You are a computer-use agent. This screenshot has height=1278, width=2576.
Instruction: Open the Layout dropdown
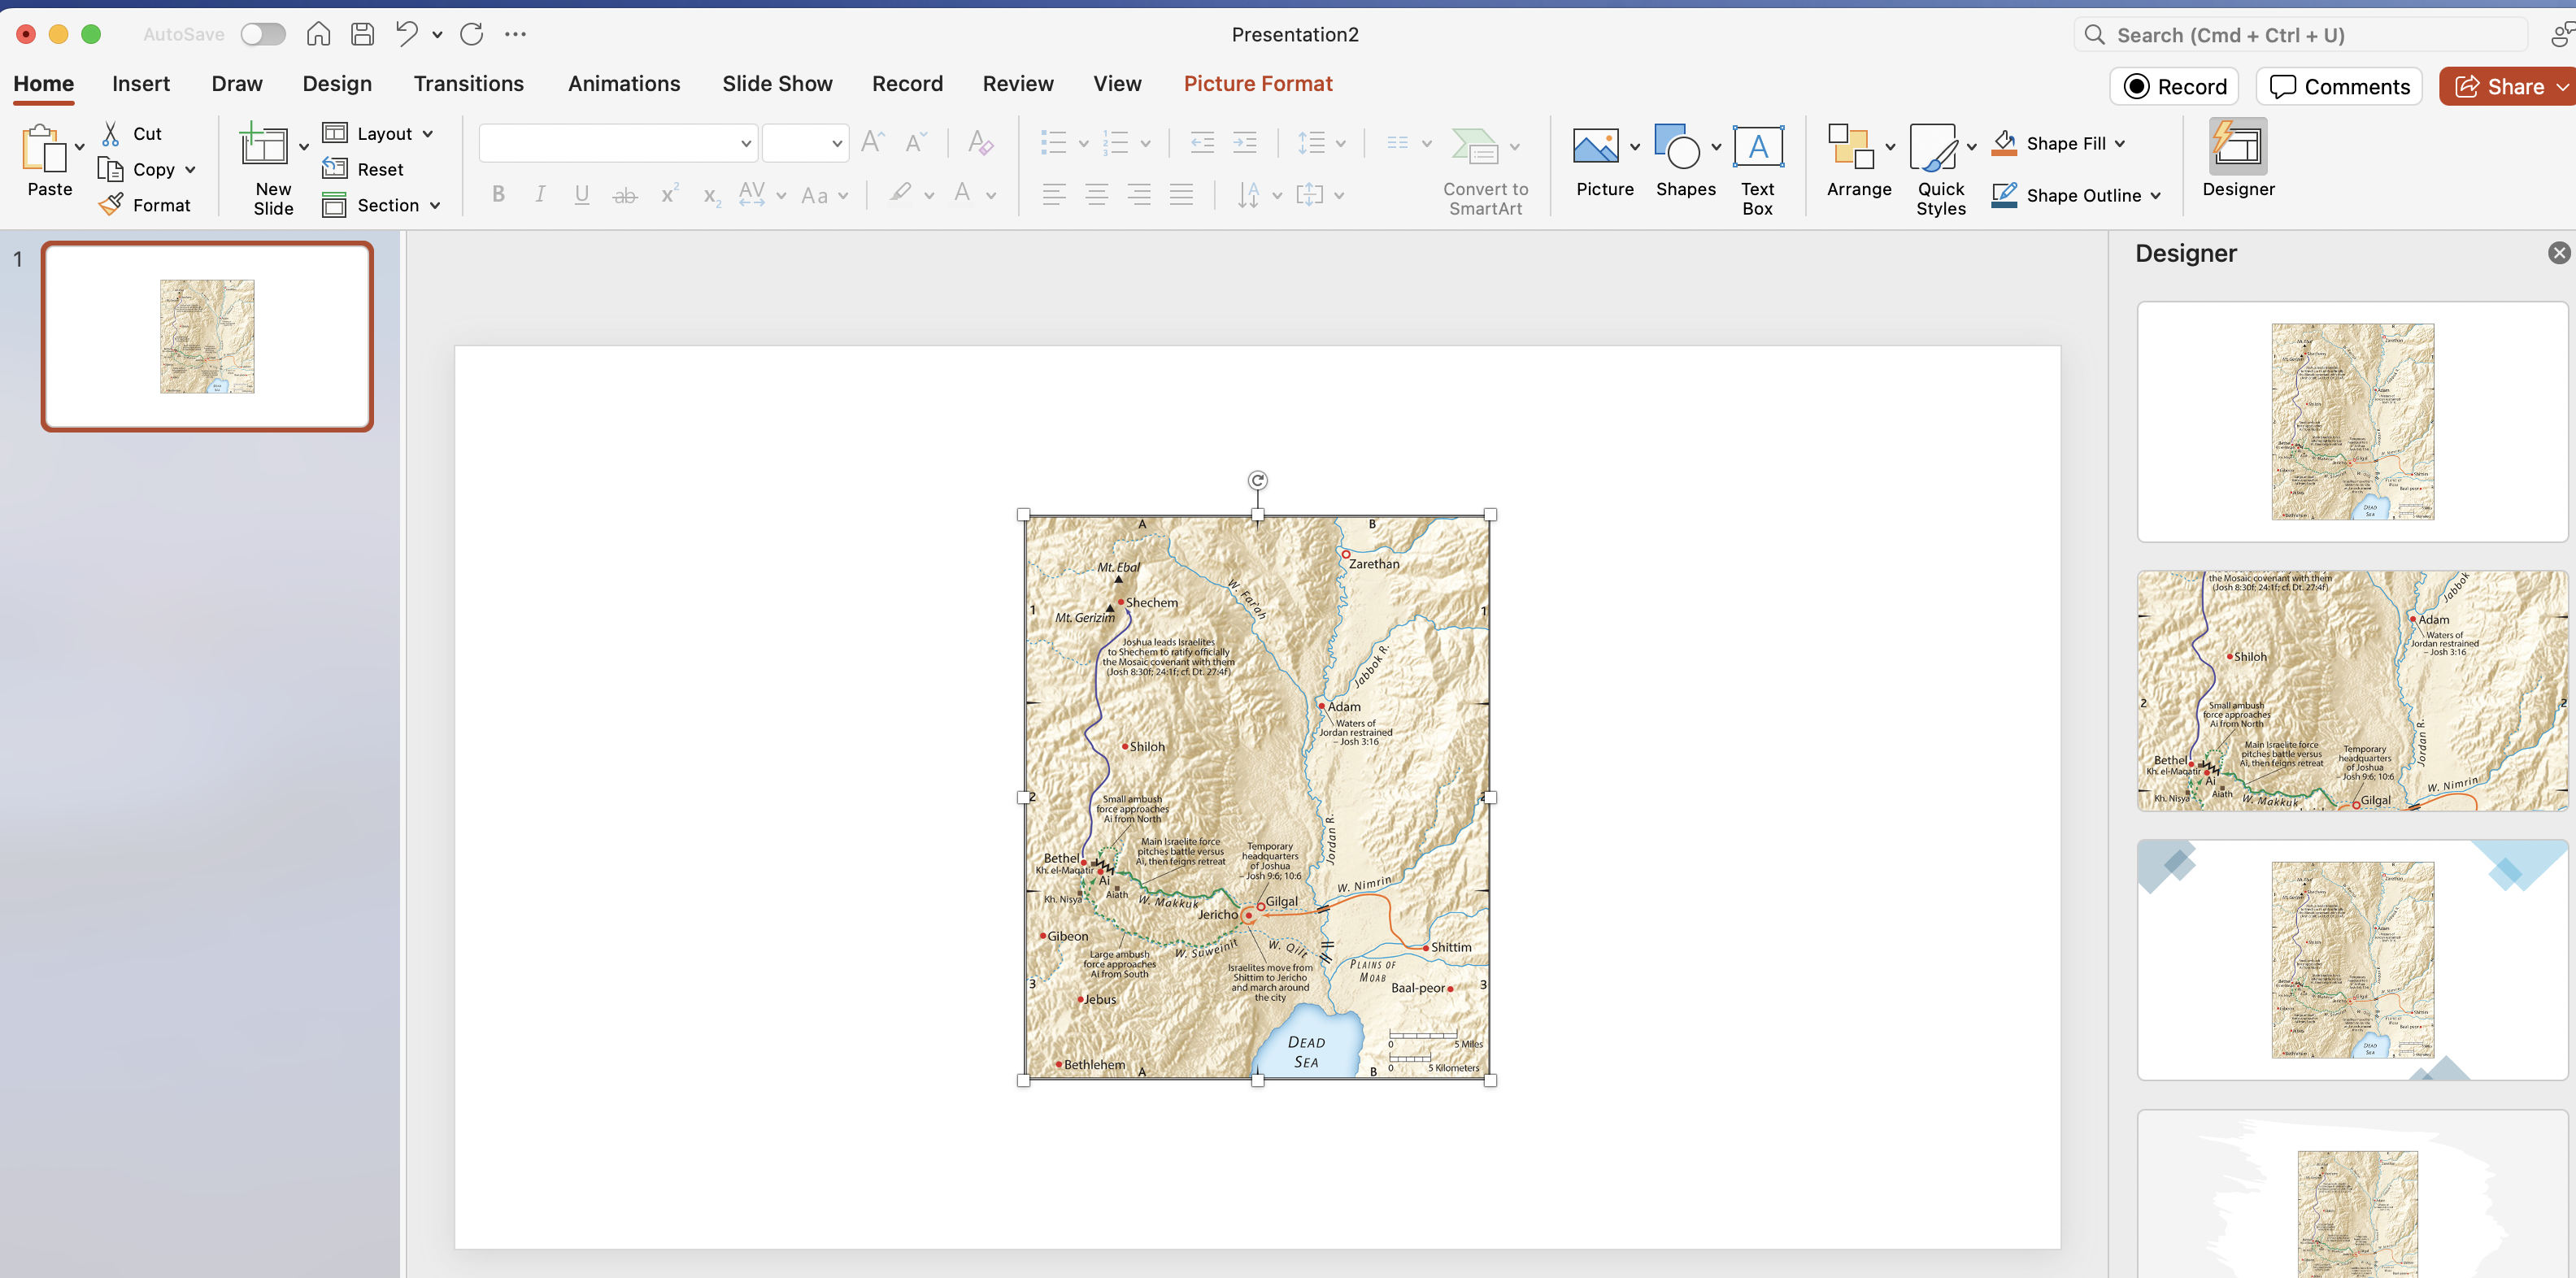[378, 133]
